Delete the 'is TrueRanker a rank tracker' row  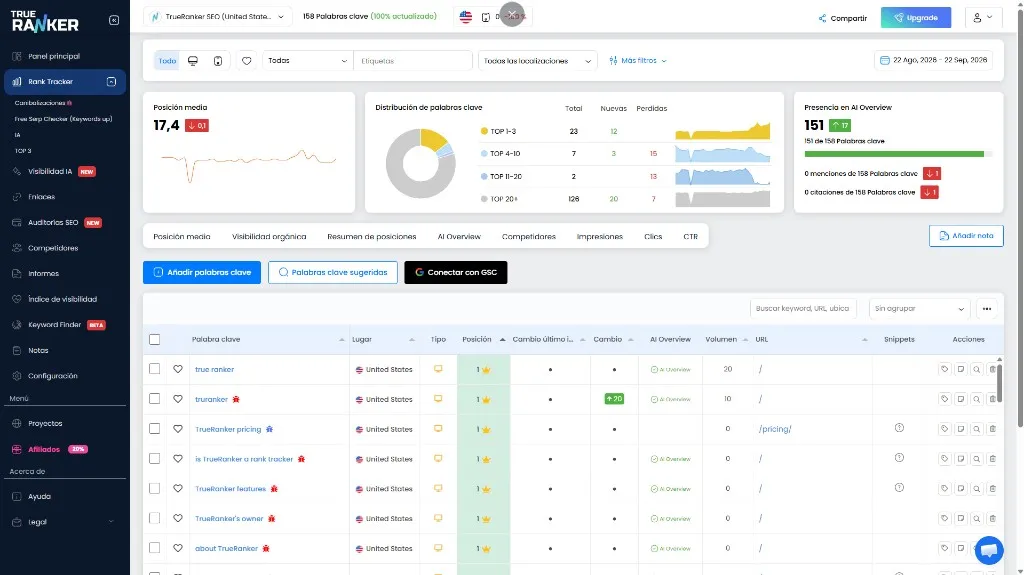click(x=992, y=459)
